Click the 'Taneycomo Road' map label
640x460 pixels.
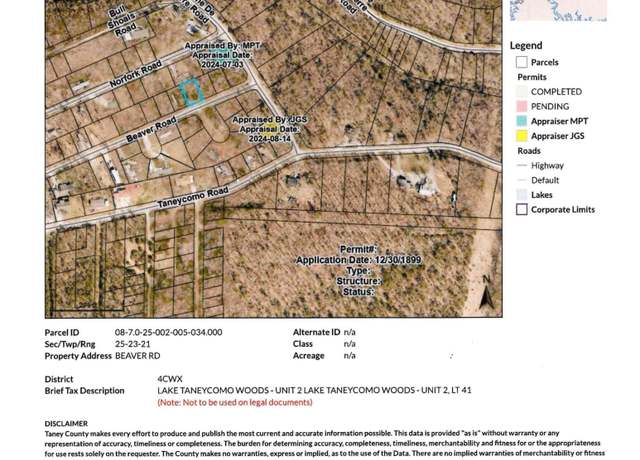[193, 197]
